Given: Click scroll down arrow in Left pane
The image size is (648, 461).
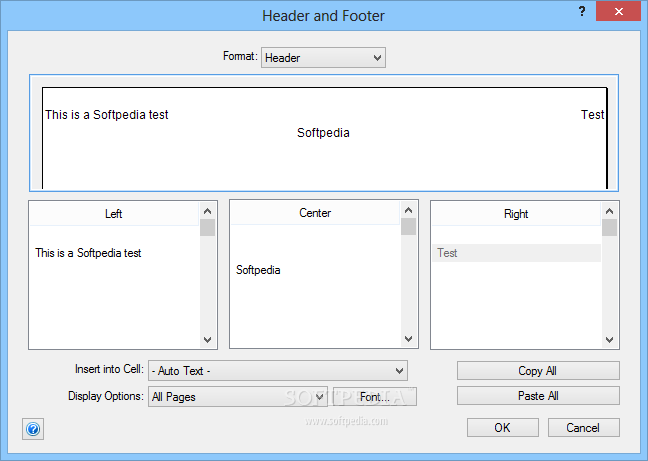Looking at the screenshot, I should pyautogui.click(x=207, y=340).
